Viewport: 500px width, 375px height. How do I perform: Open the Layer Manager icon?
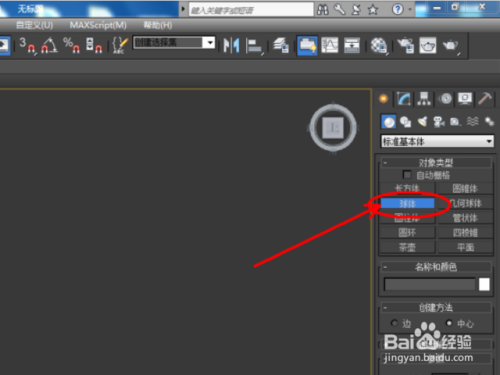[x=281, y=45]
